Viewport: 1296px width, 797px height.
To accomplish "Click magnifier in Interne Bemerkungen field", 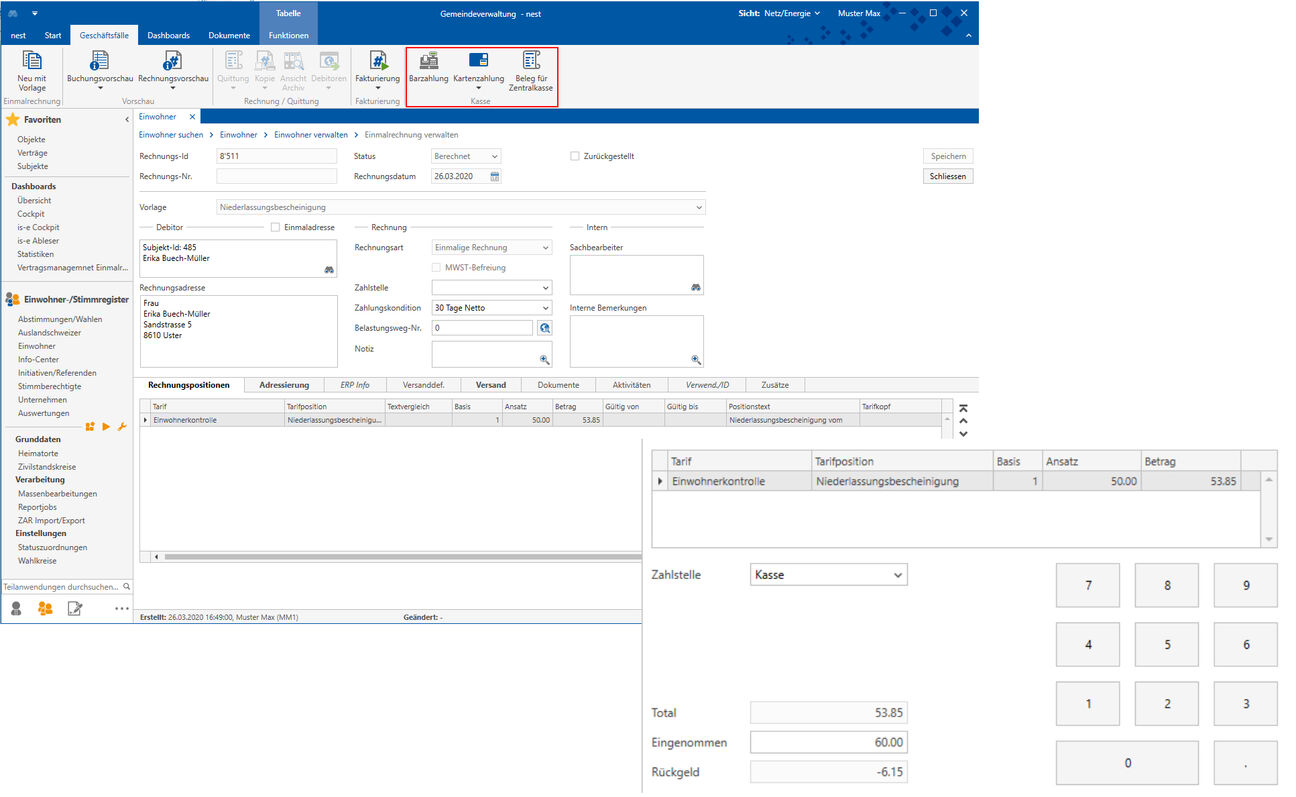I will point(695,359).
